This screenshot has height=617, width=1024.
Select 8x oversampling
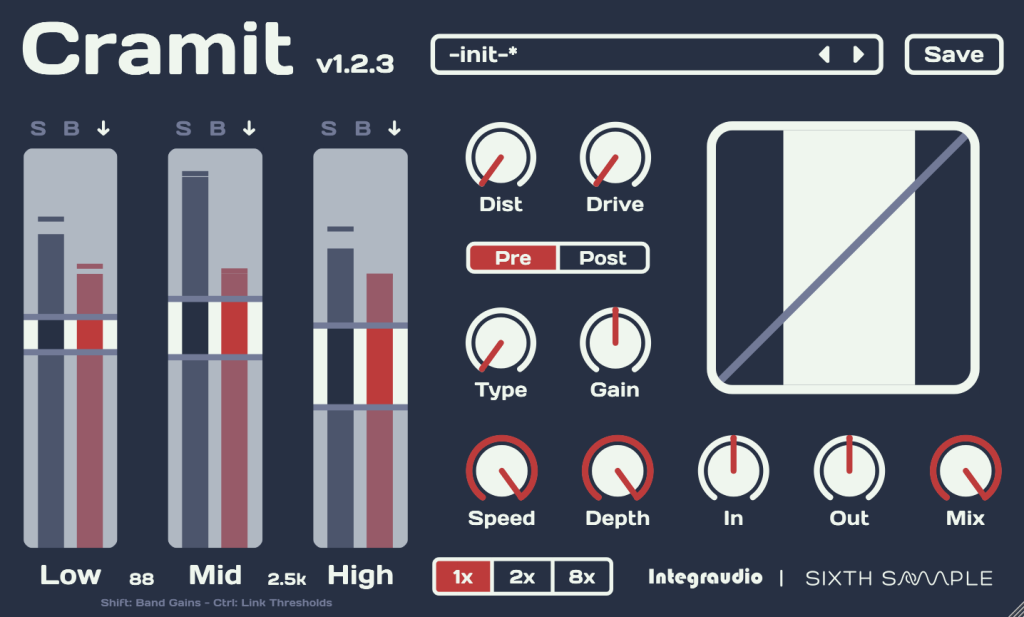[x=581, y=577]
